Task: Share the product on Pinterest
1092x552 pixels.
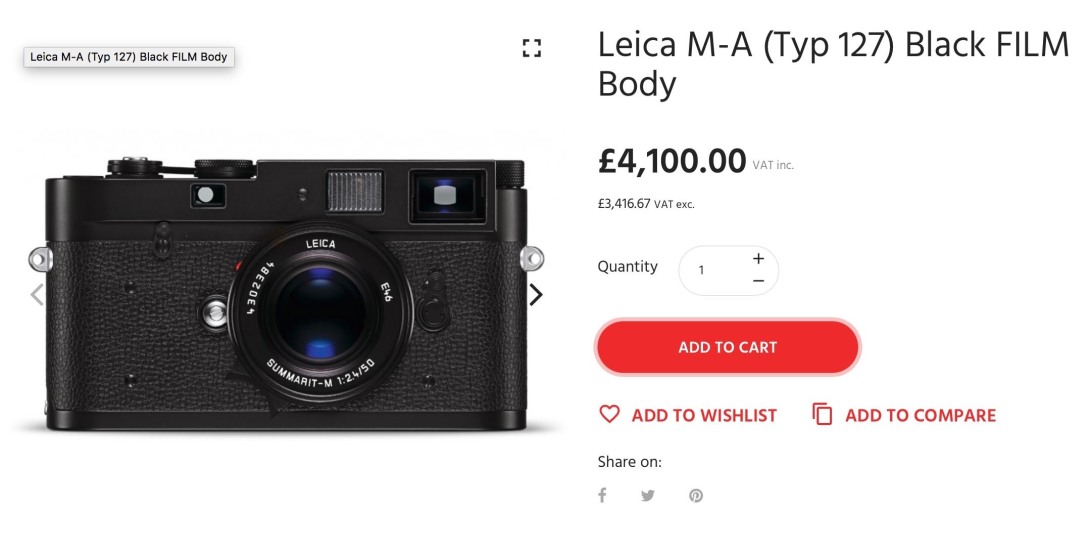Action: [x=695, y=495]
